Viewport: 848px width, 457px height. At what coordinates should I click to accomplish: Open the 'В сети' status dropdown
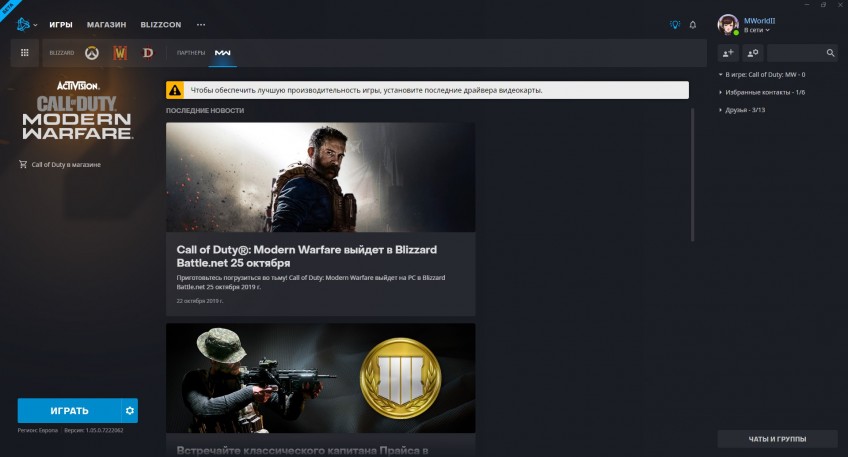756,30
